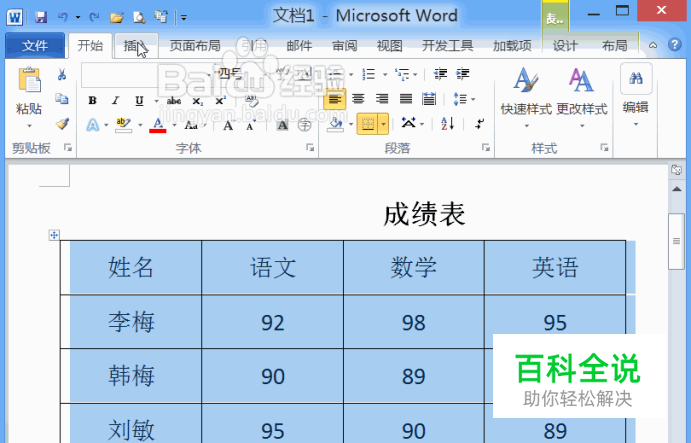Screen dimensions: 691x443
Task: Toggle Strikethrough abc button
Action: click(174, 101)
